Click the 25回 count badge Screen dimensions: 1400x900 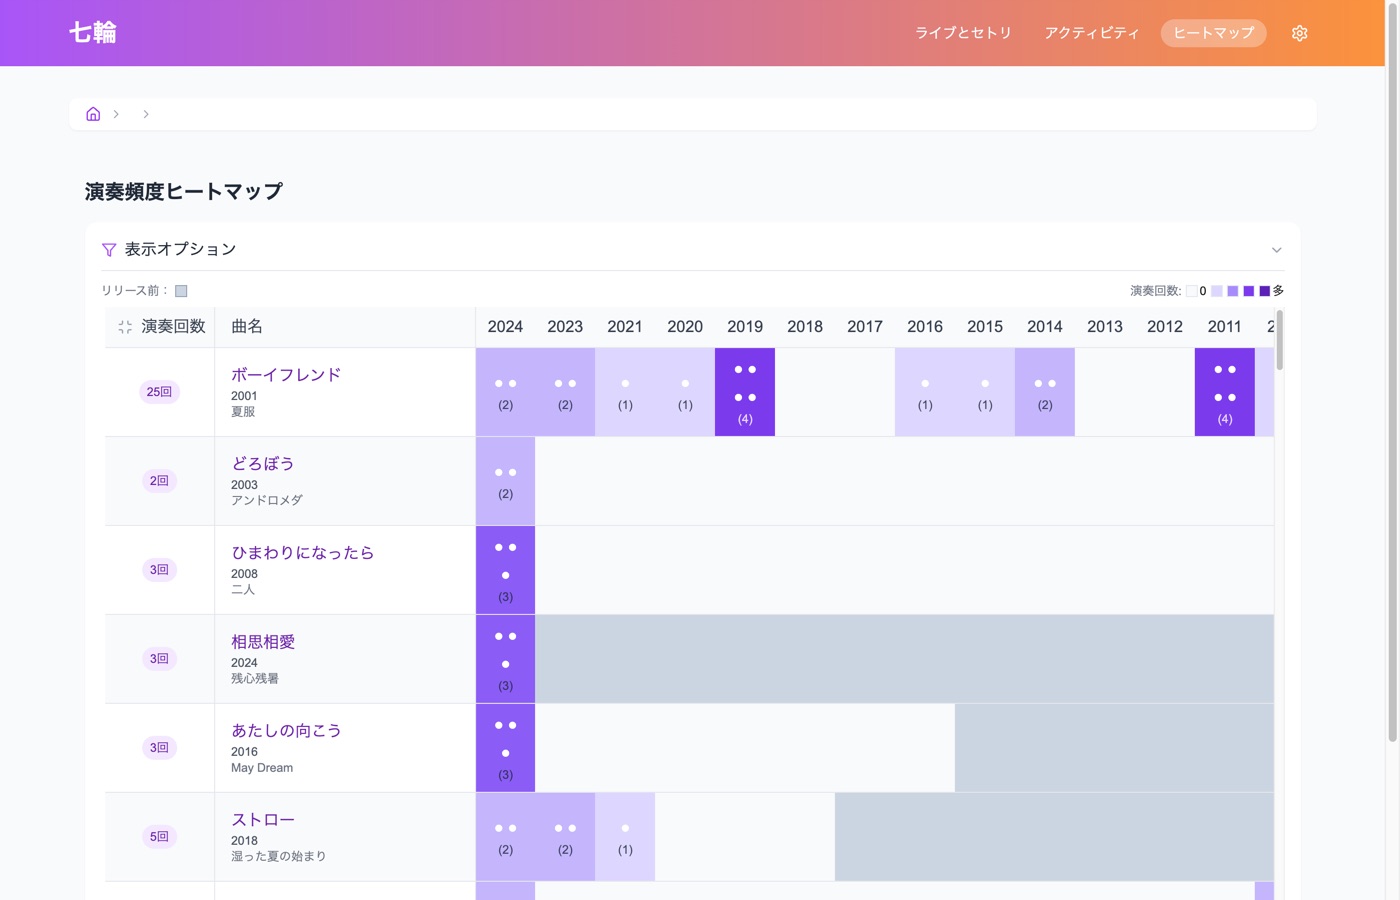159,392
